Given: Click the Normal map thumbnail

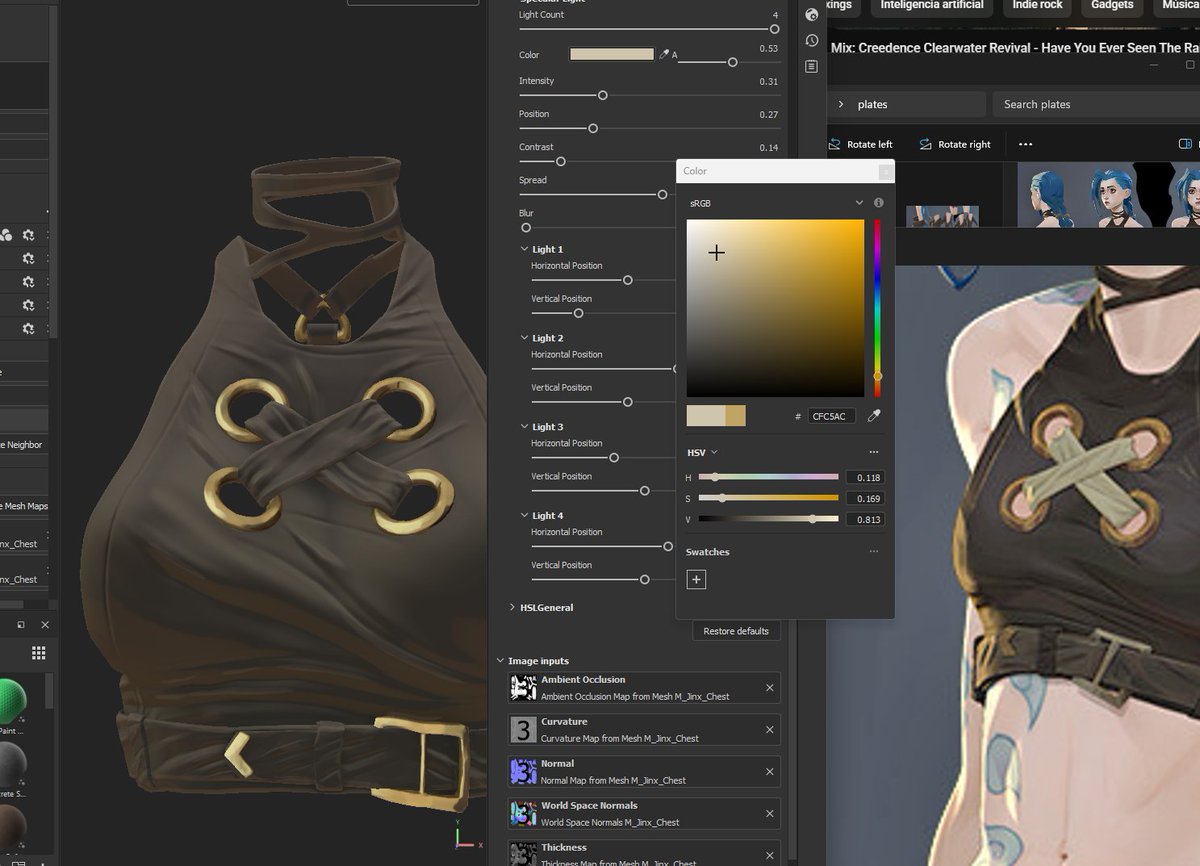Looking at the screenshot, I should point(523,772).
